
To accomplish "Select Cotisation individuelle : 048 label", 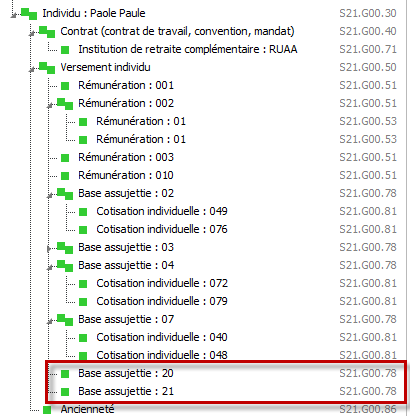I will [162, 355].
